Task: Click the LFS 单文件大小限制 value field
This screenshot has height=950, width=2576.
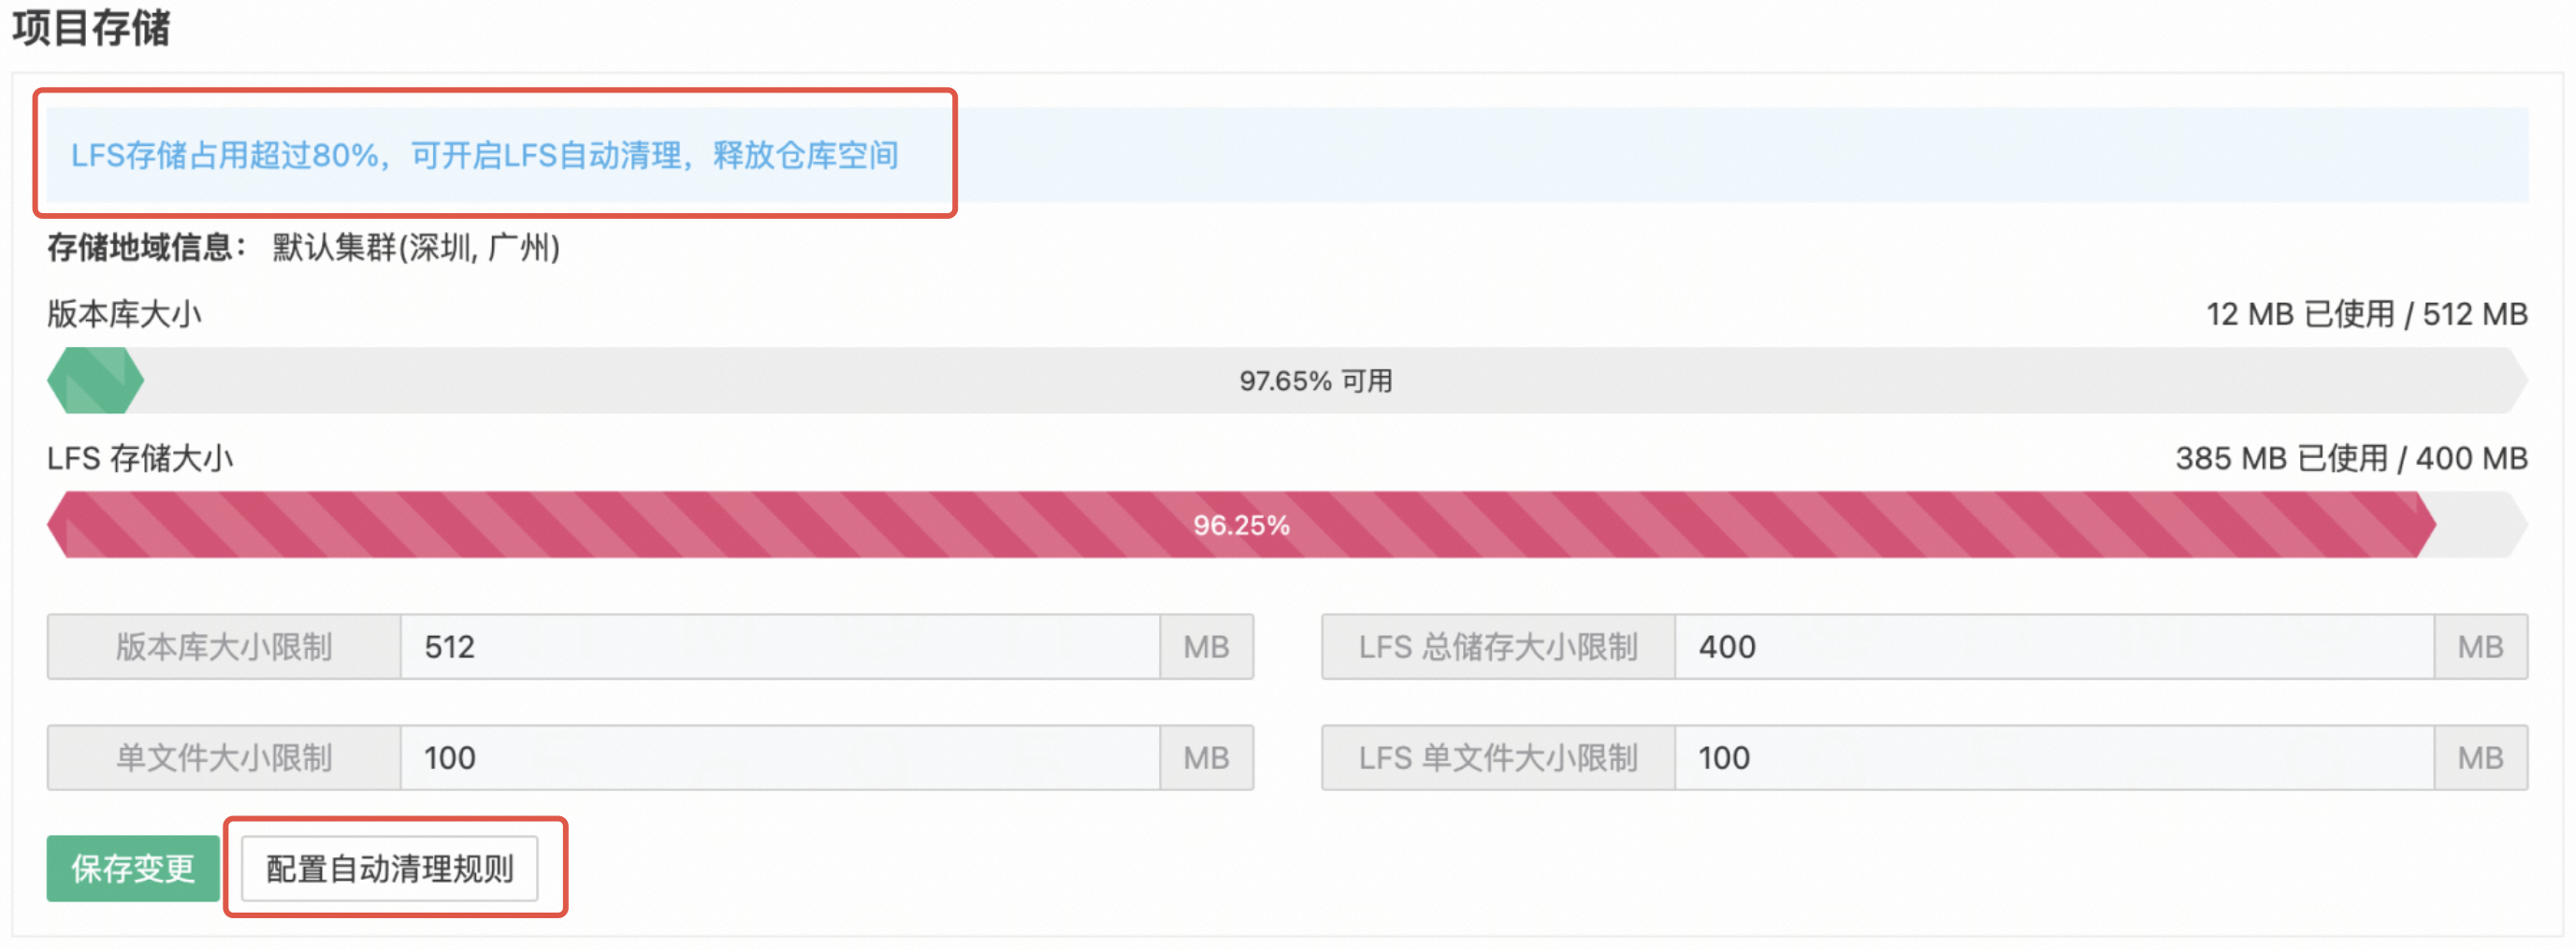Action: 2053,758
